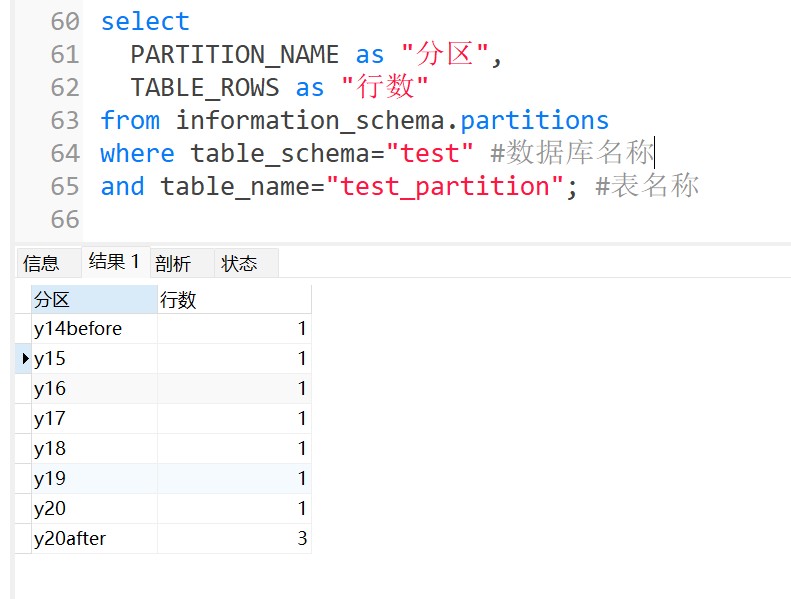
Task: Select the y20after partition cell
Action: point(94,539)
